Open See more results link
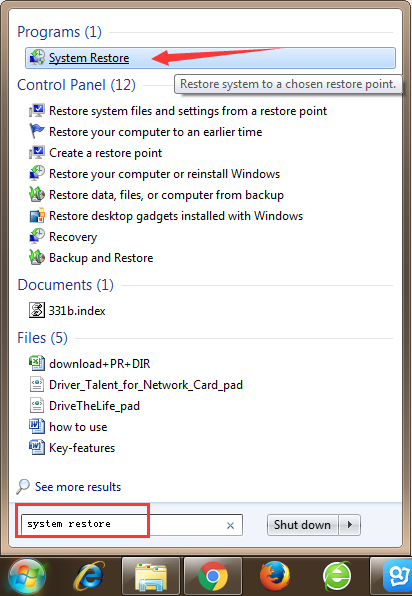Screen dimensions: 412x596 pos(78,487)
